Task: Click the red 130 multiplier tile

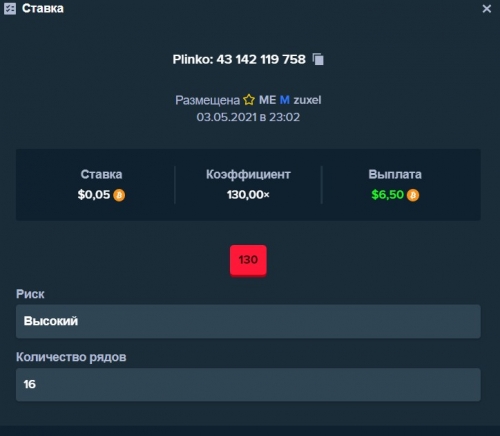Action: tap(248, 260)
